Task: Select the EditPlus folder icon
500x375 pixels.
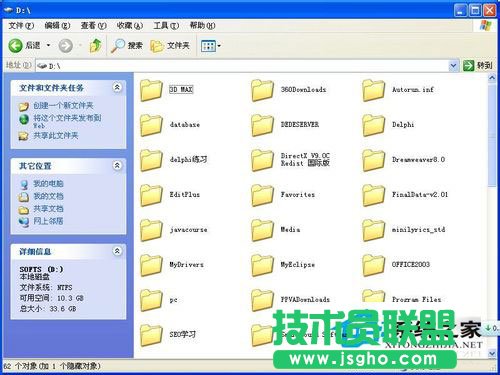Action: pyautogui.click(x=151, y=195)
